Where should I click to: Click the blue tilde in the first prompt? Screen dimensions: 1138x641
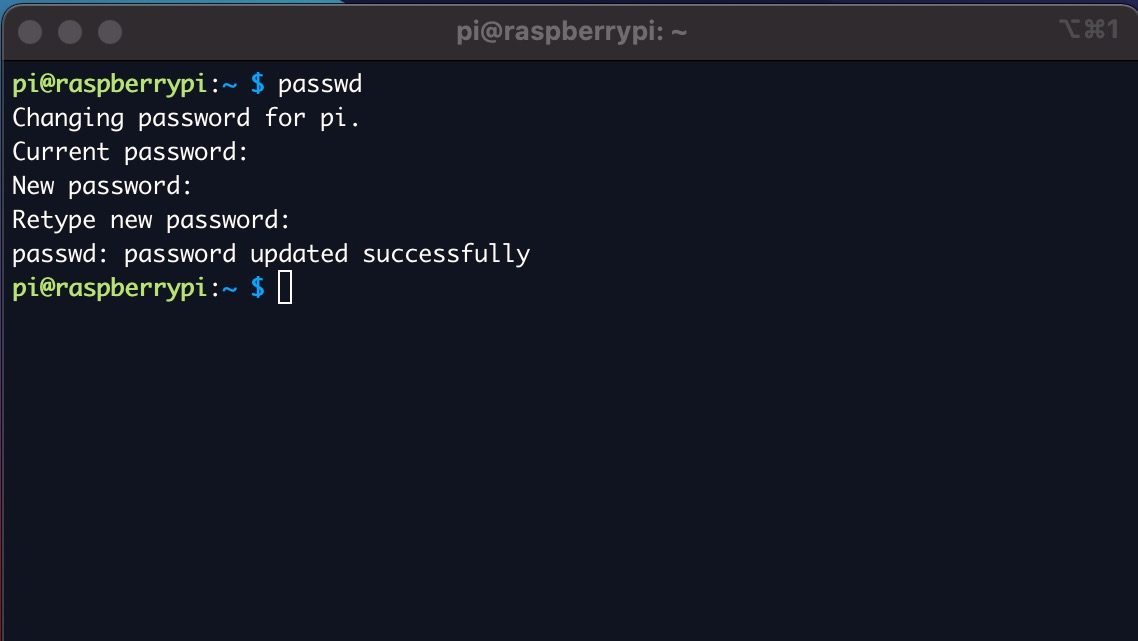pyautogui.click(x=229, y=85)
